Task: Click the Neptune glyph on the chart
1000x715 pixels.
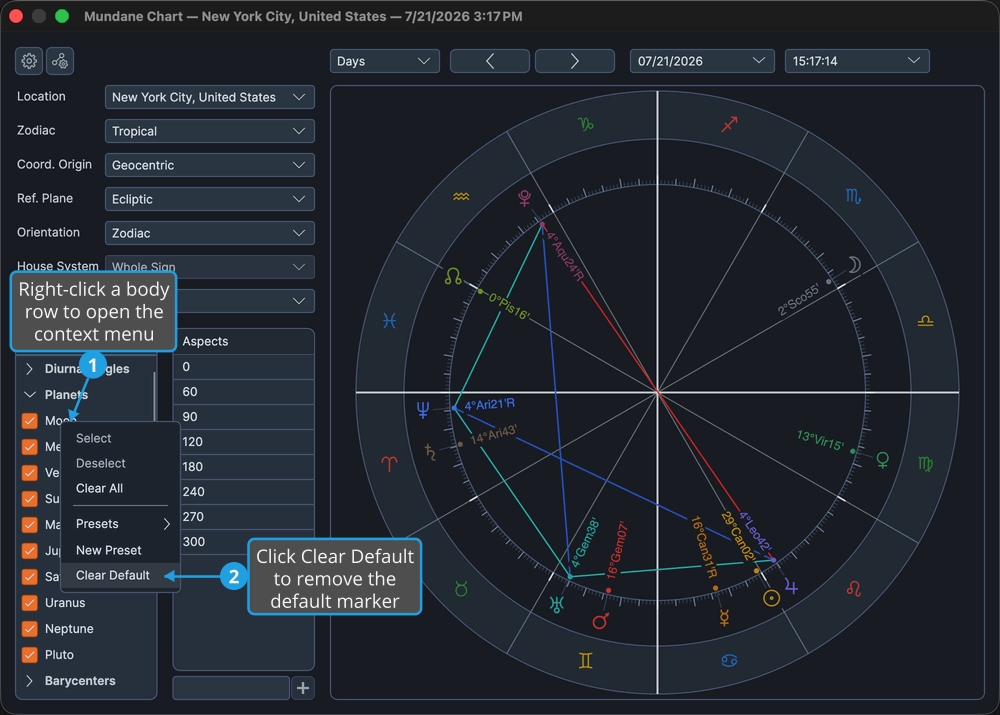Action: pos(422,409)
